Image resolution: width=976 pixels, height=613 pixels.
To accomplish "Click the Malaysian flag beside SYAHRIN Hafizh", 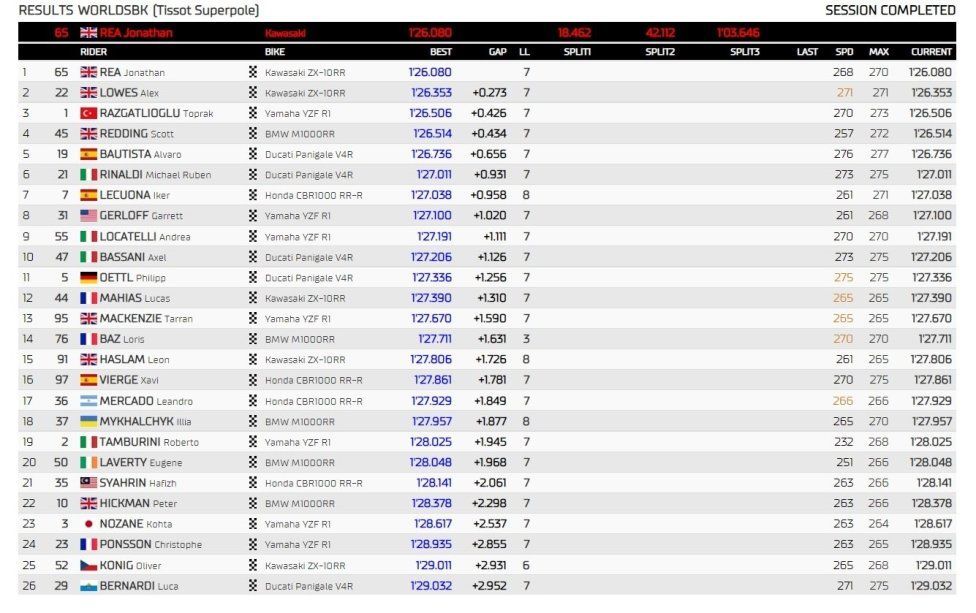I will pos(88,483).
